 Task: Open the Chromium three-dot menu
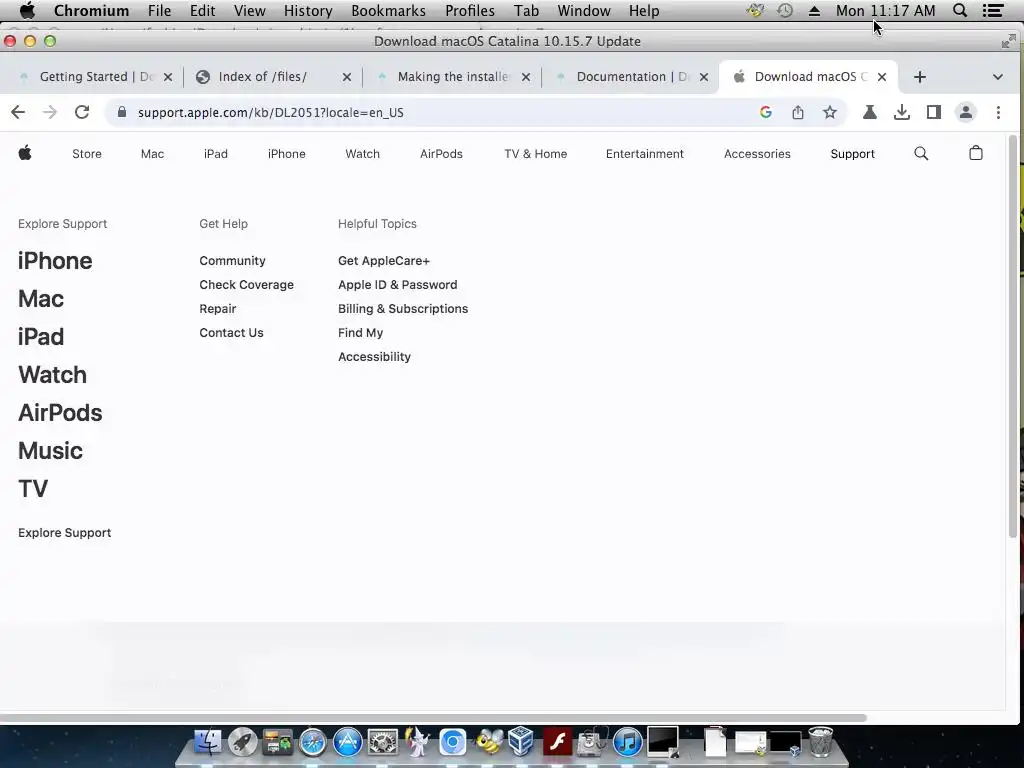pos(998,112)
